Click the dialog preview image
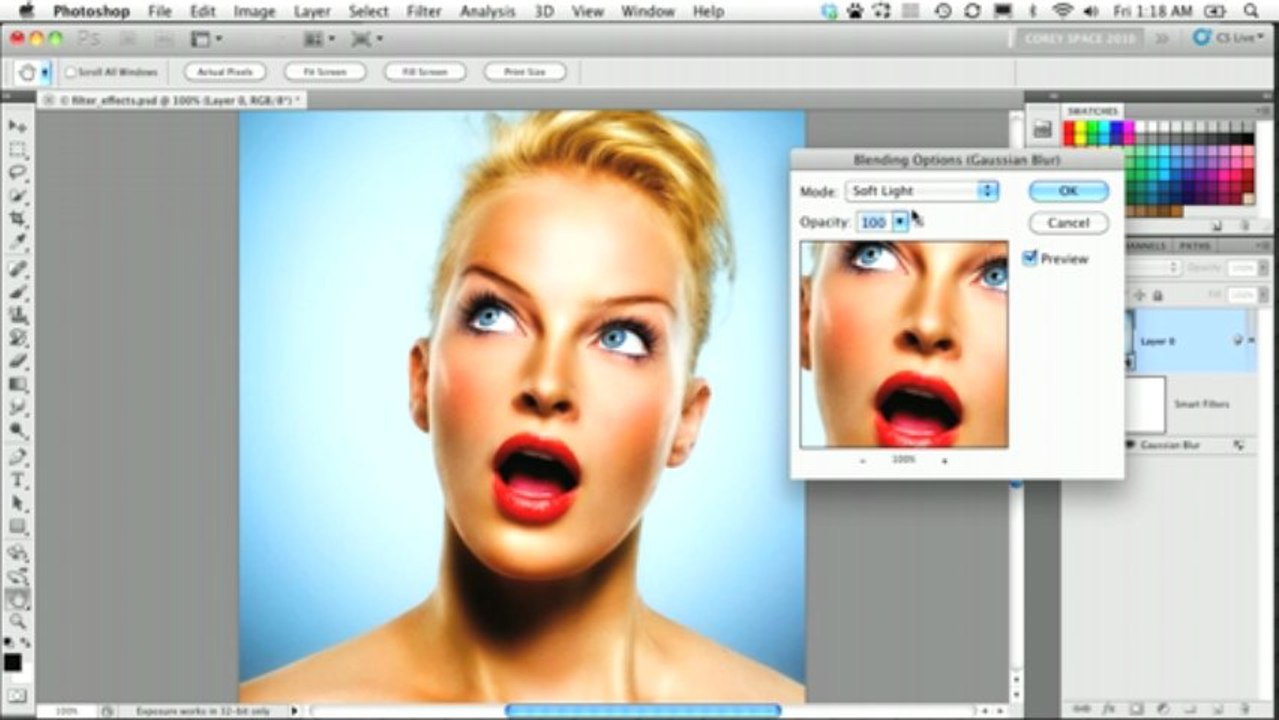The image size is (1279, 720). [904, 344]
